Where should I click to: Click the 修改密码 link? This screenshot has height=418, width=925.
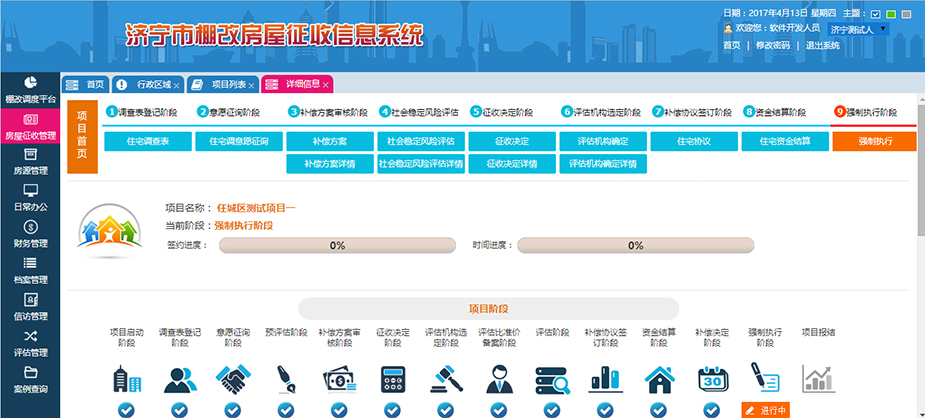(x=772, y=45)
